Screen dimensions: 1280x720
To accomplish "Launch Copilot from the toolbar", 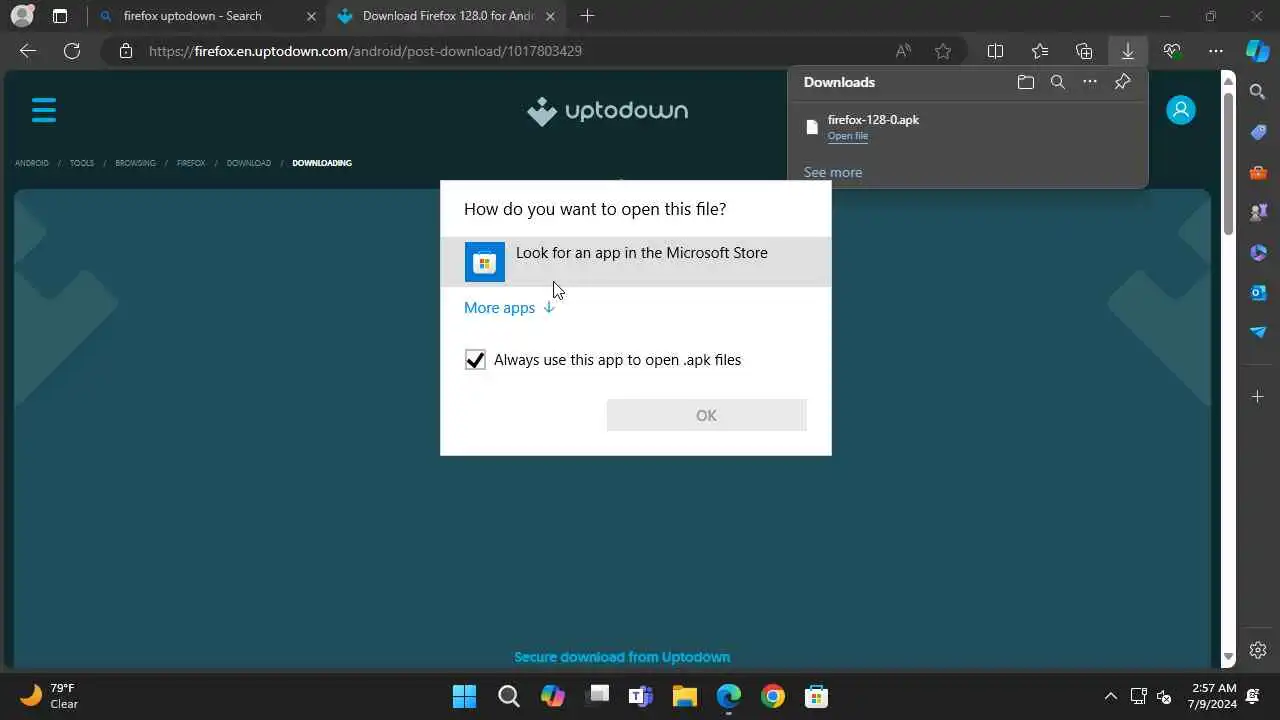I will (1258, 50).
